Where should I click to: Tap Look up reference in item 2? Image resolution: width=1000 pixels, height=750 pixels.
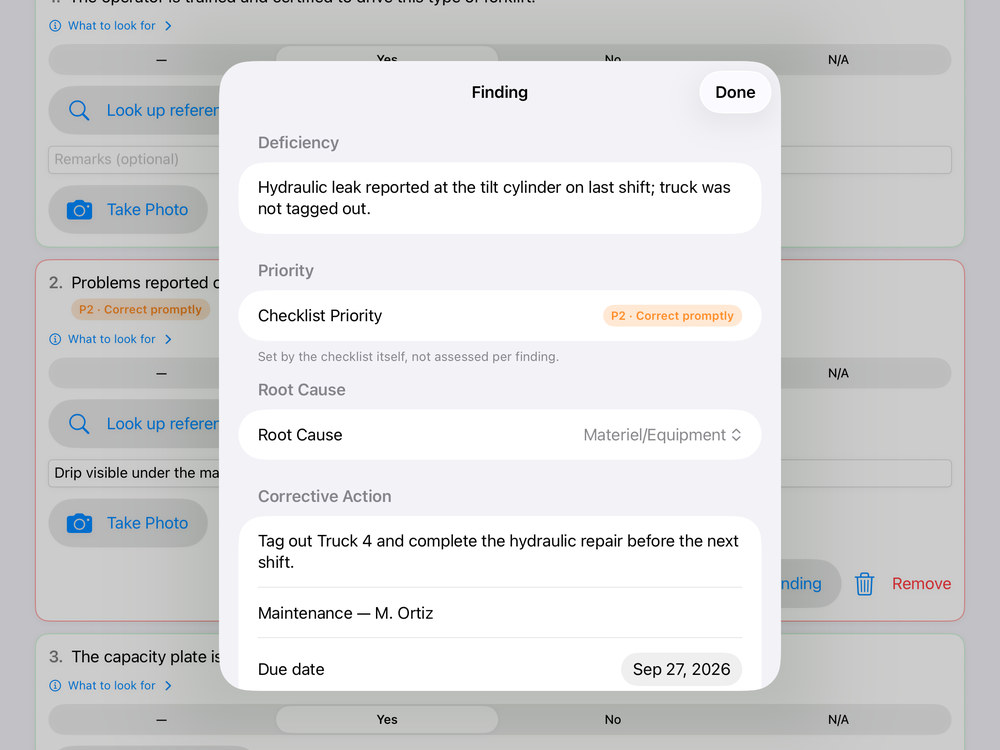(135, 424)
